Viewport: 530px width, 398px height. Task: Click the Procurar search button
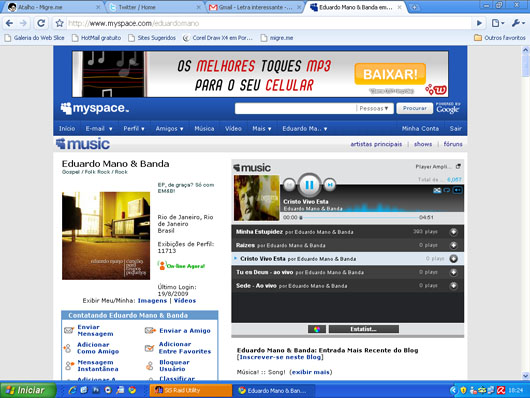(414, 108)
